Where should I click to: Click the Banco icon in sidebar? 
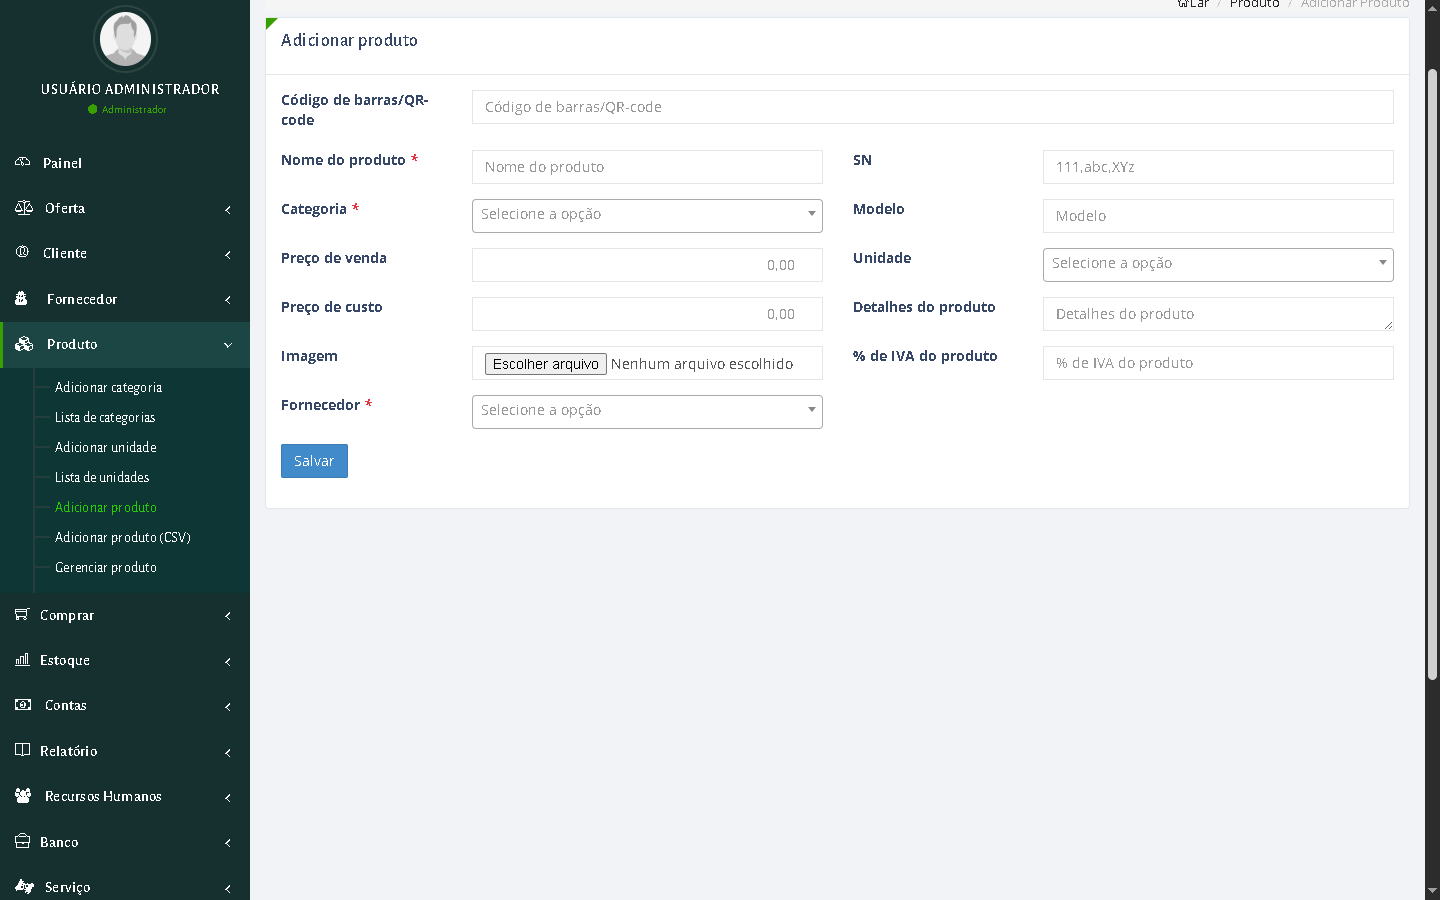point(22,841)
